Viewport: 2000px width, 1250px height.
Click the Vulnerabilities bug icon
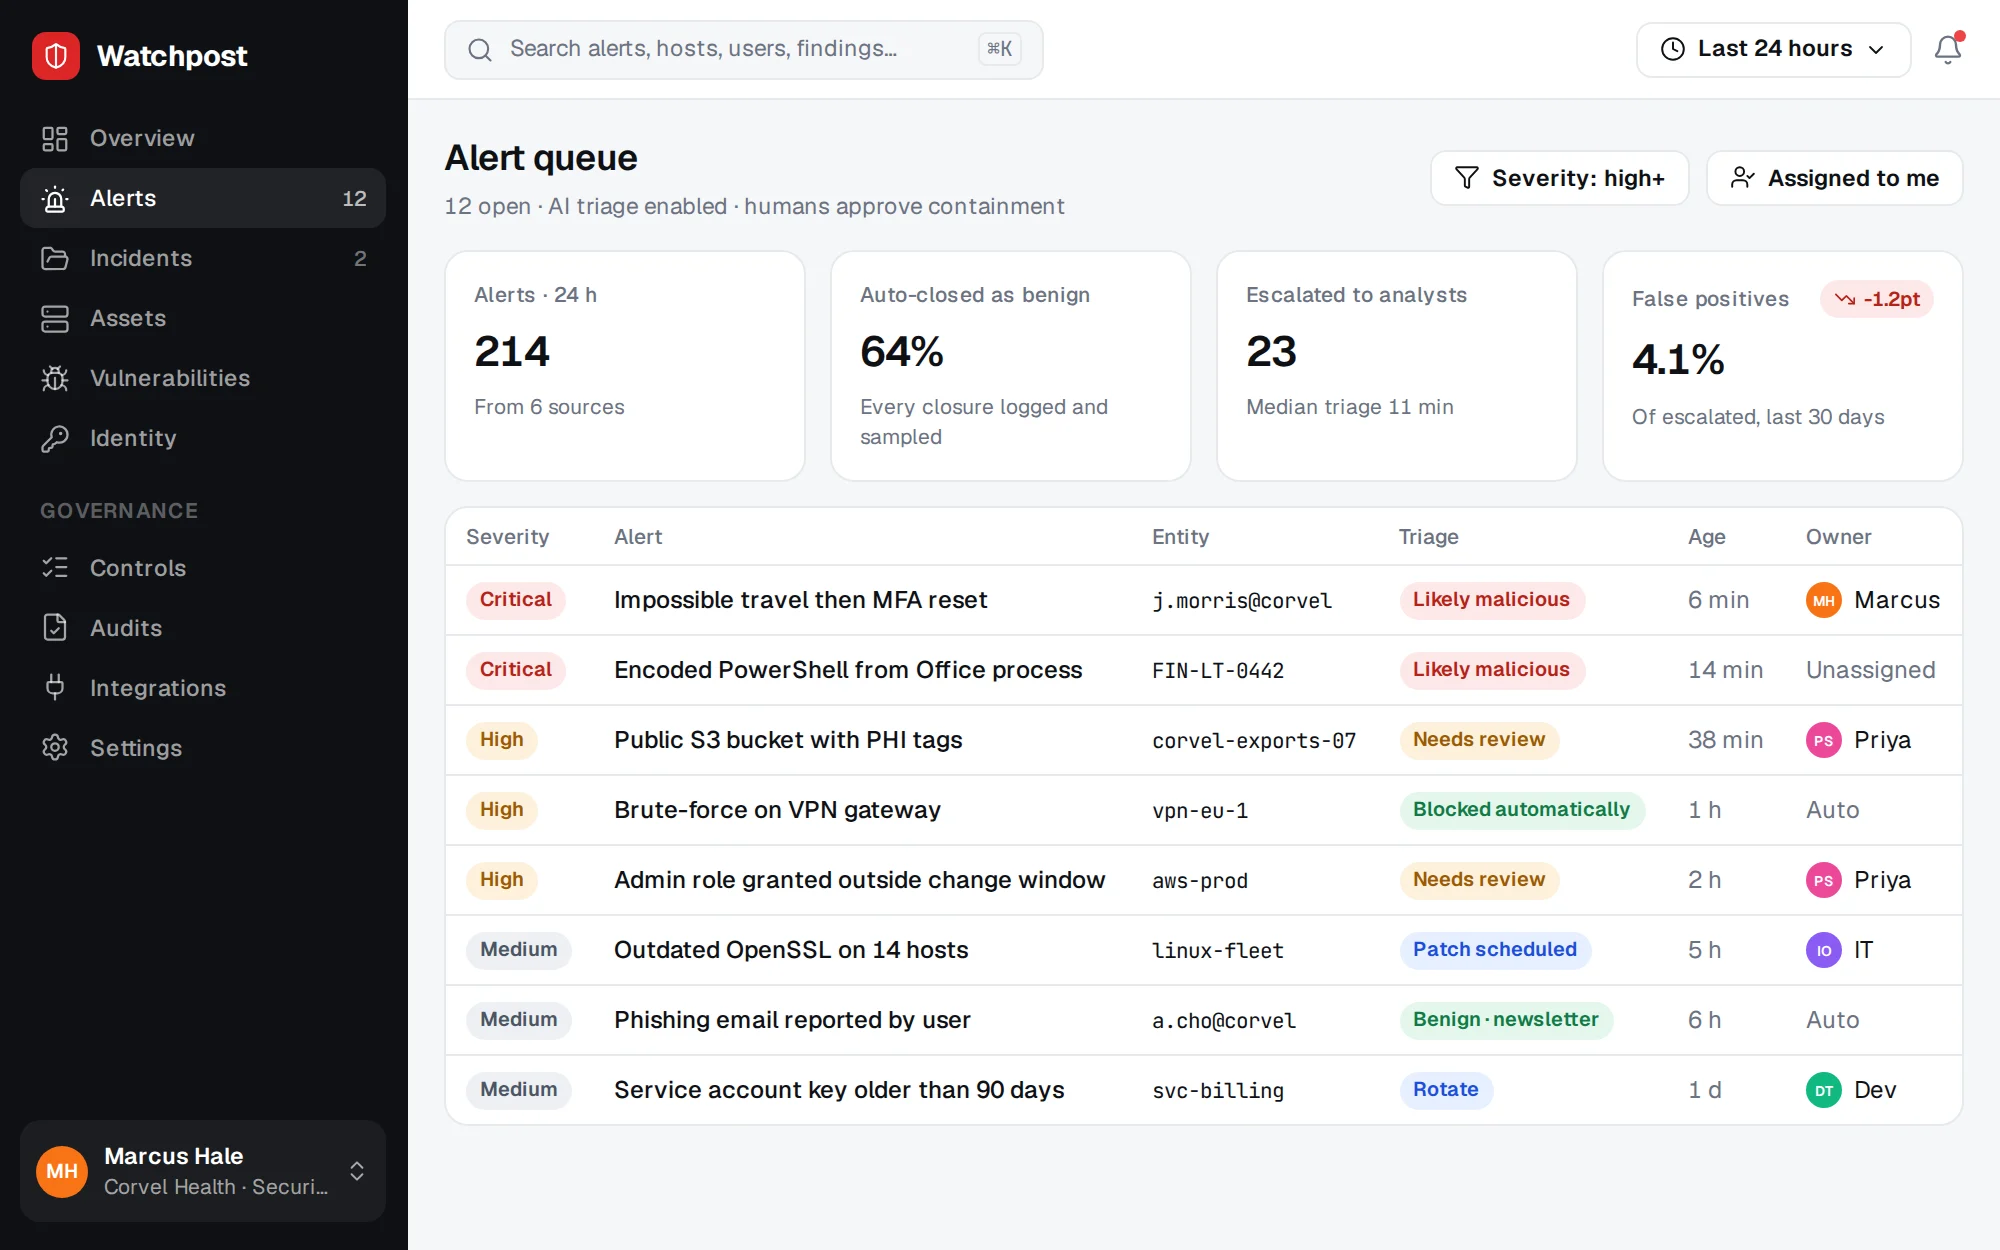(x=55, y=378)
